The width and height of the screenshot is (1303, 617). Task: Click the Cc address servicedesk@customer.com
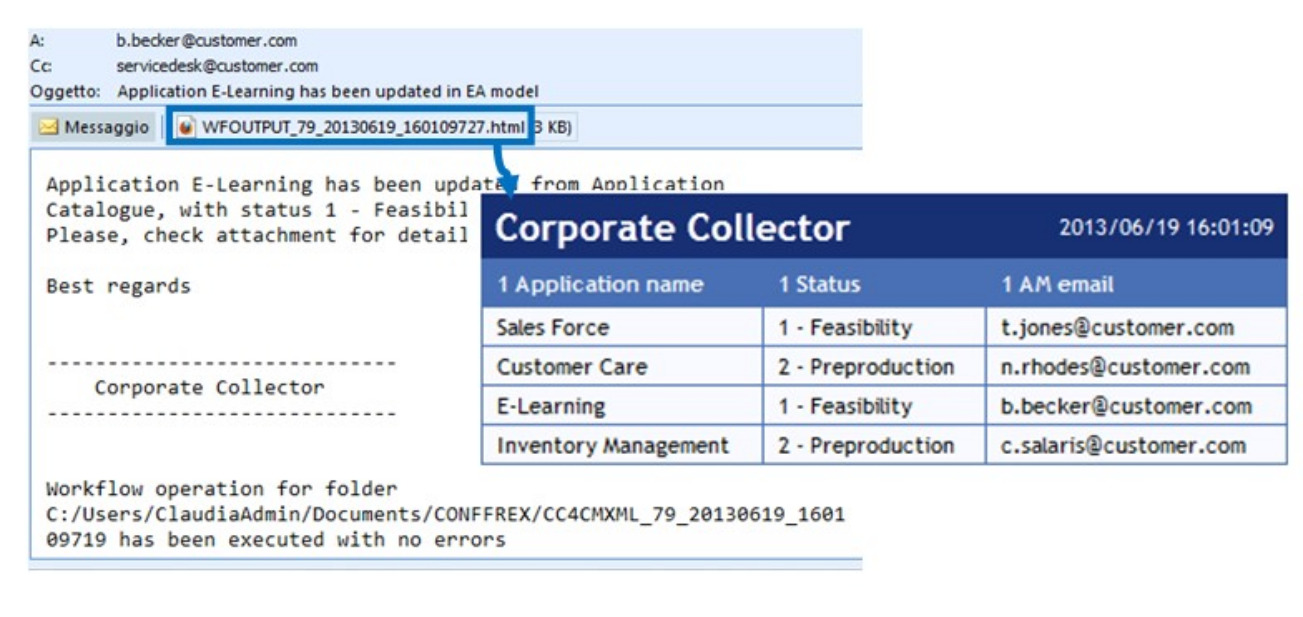[x=217, y=67]
